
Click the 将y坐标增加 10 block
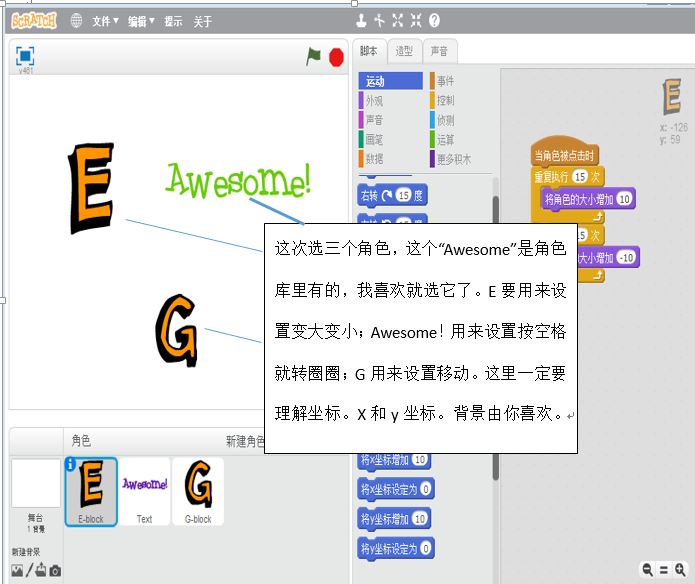(394, 519)
